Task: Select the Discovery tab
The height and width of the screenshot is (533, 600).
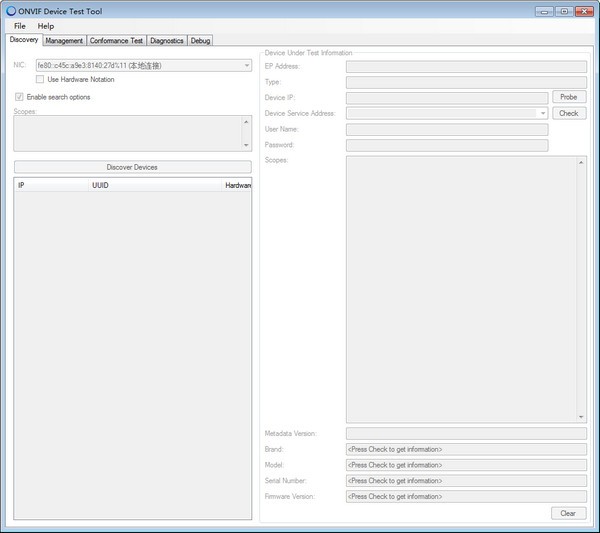Action: pos(24,39)
